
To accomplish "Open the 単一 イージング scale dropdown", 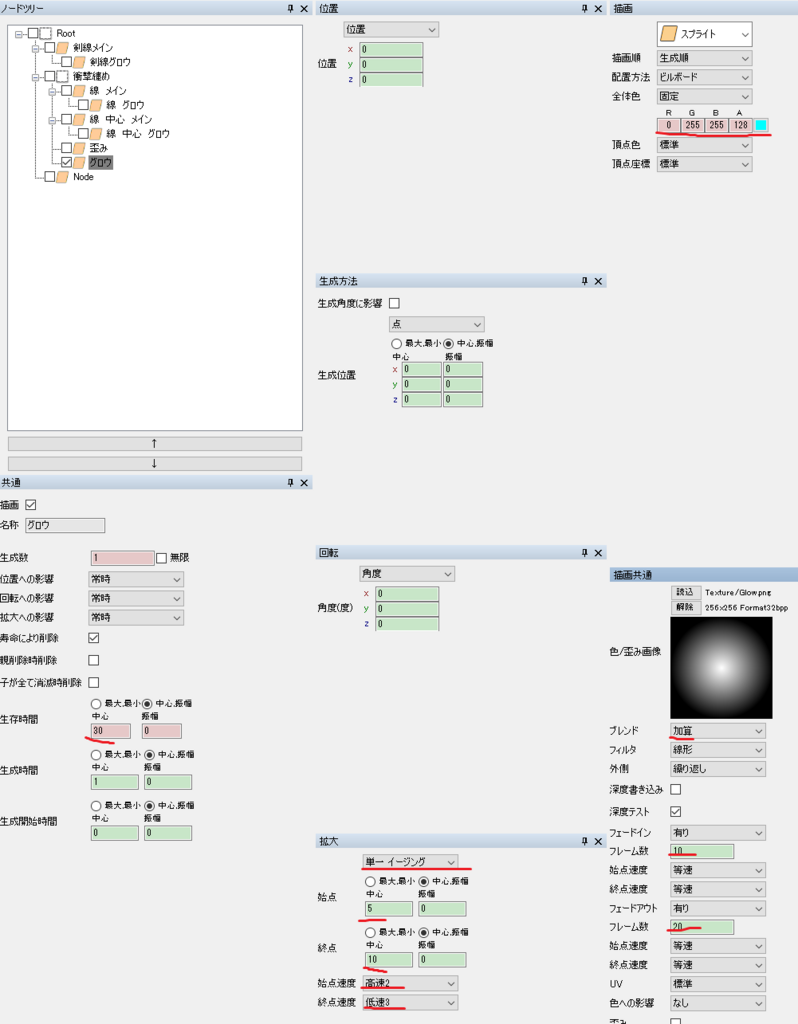I will coord(410,861).
